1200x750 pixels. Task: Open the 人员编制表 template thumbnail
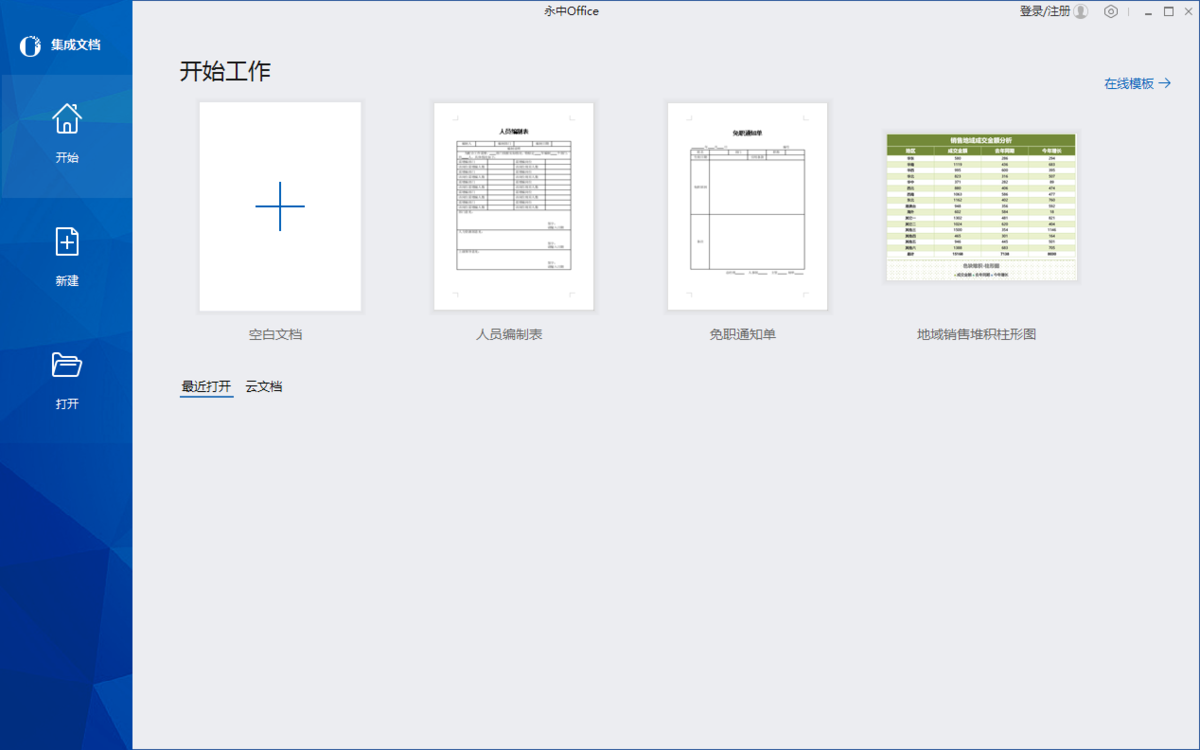click(x=513, y=206)
